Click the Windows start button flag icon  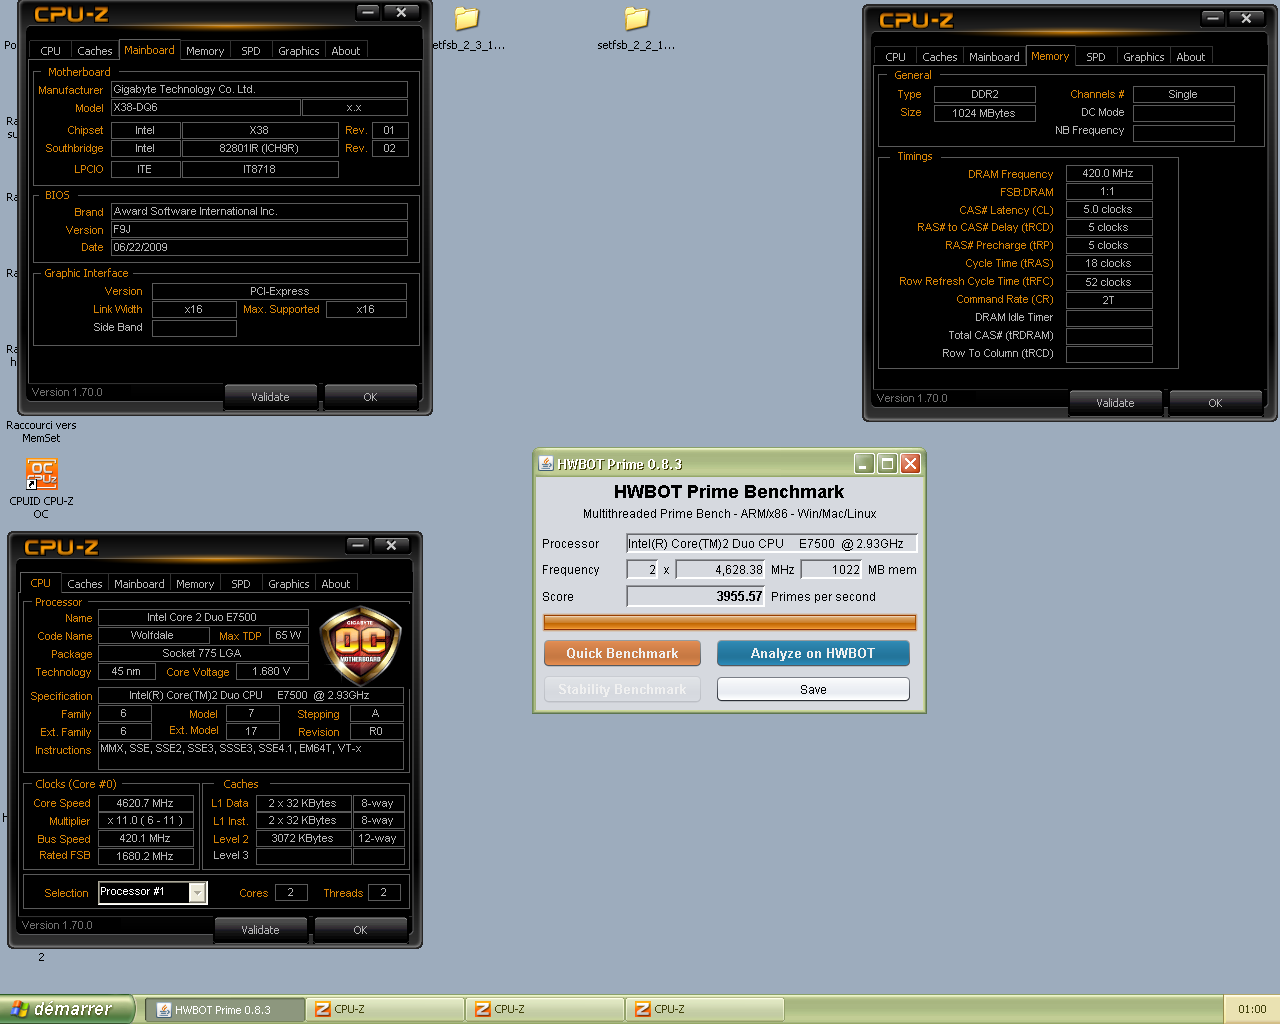click(19, 1009)
